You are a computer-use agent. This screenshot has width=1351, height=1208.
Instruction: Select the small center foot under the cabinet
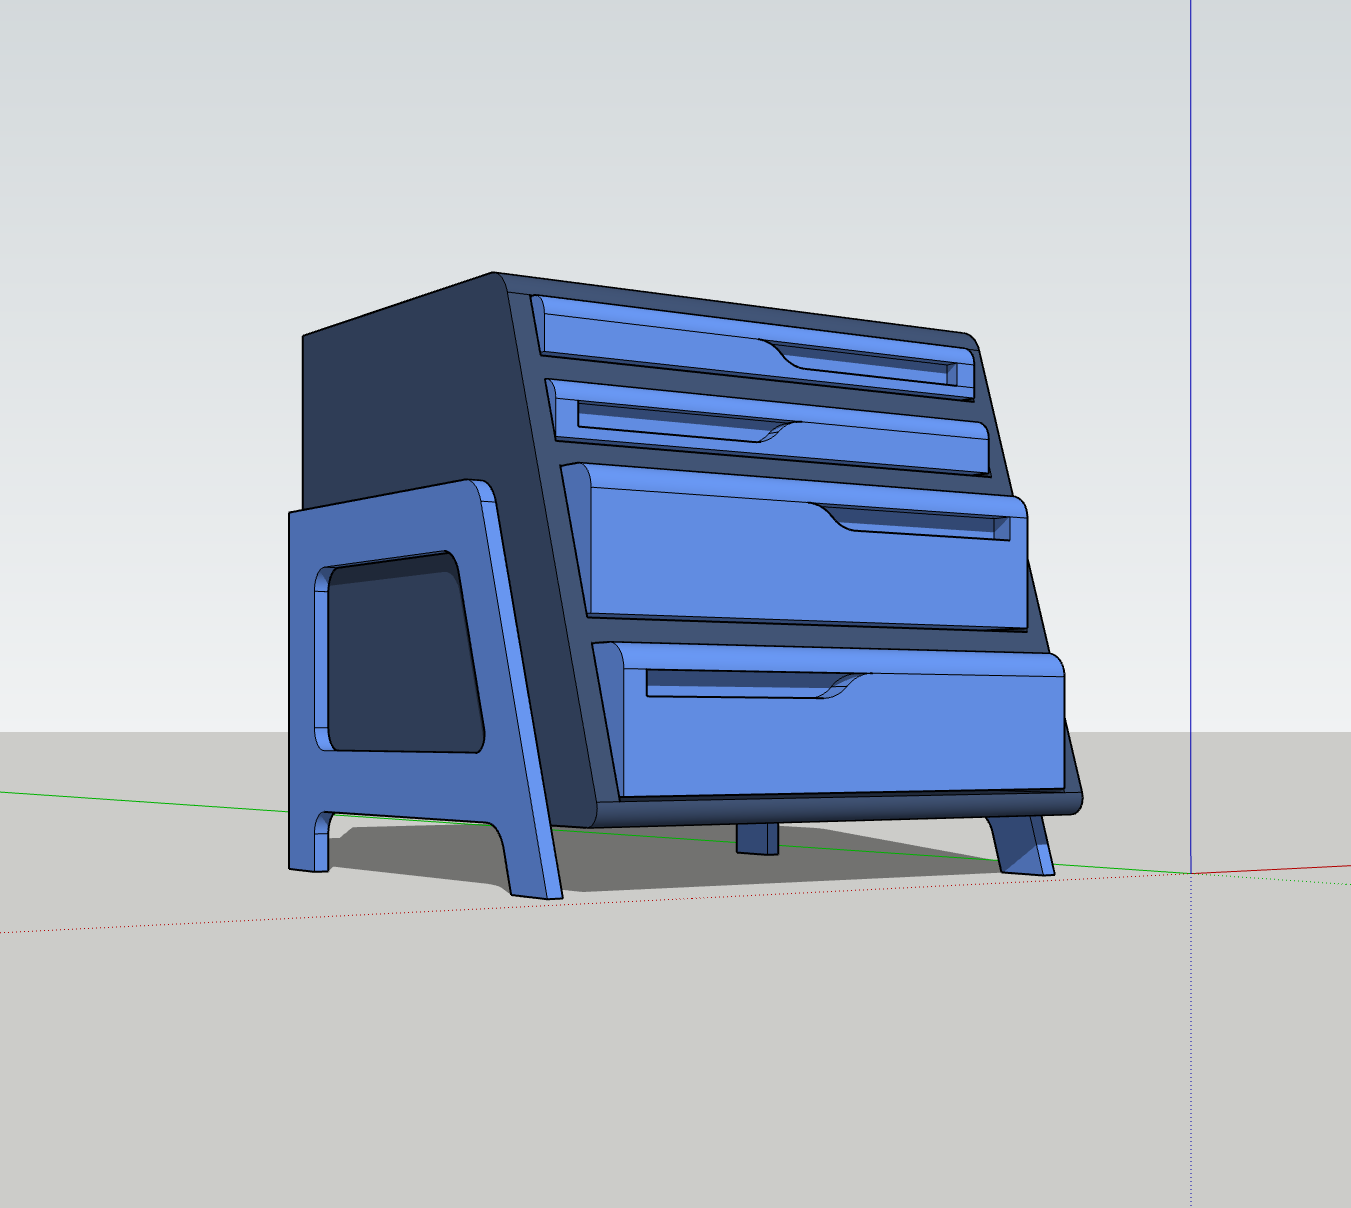coord(757,840)
